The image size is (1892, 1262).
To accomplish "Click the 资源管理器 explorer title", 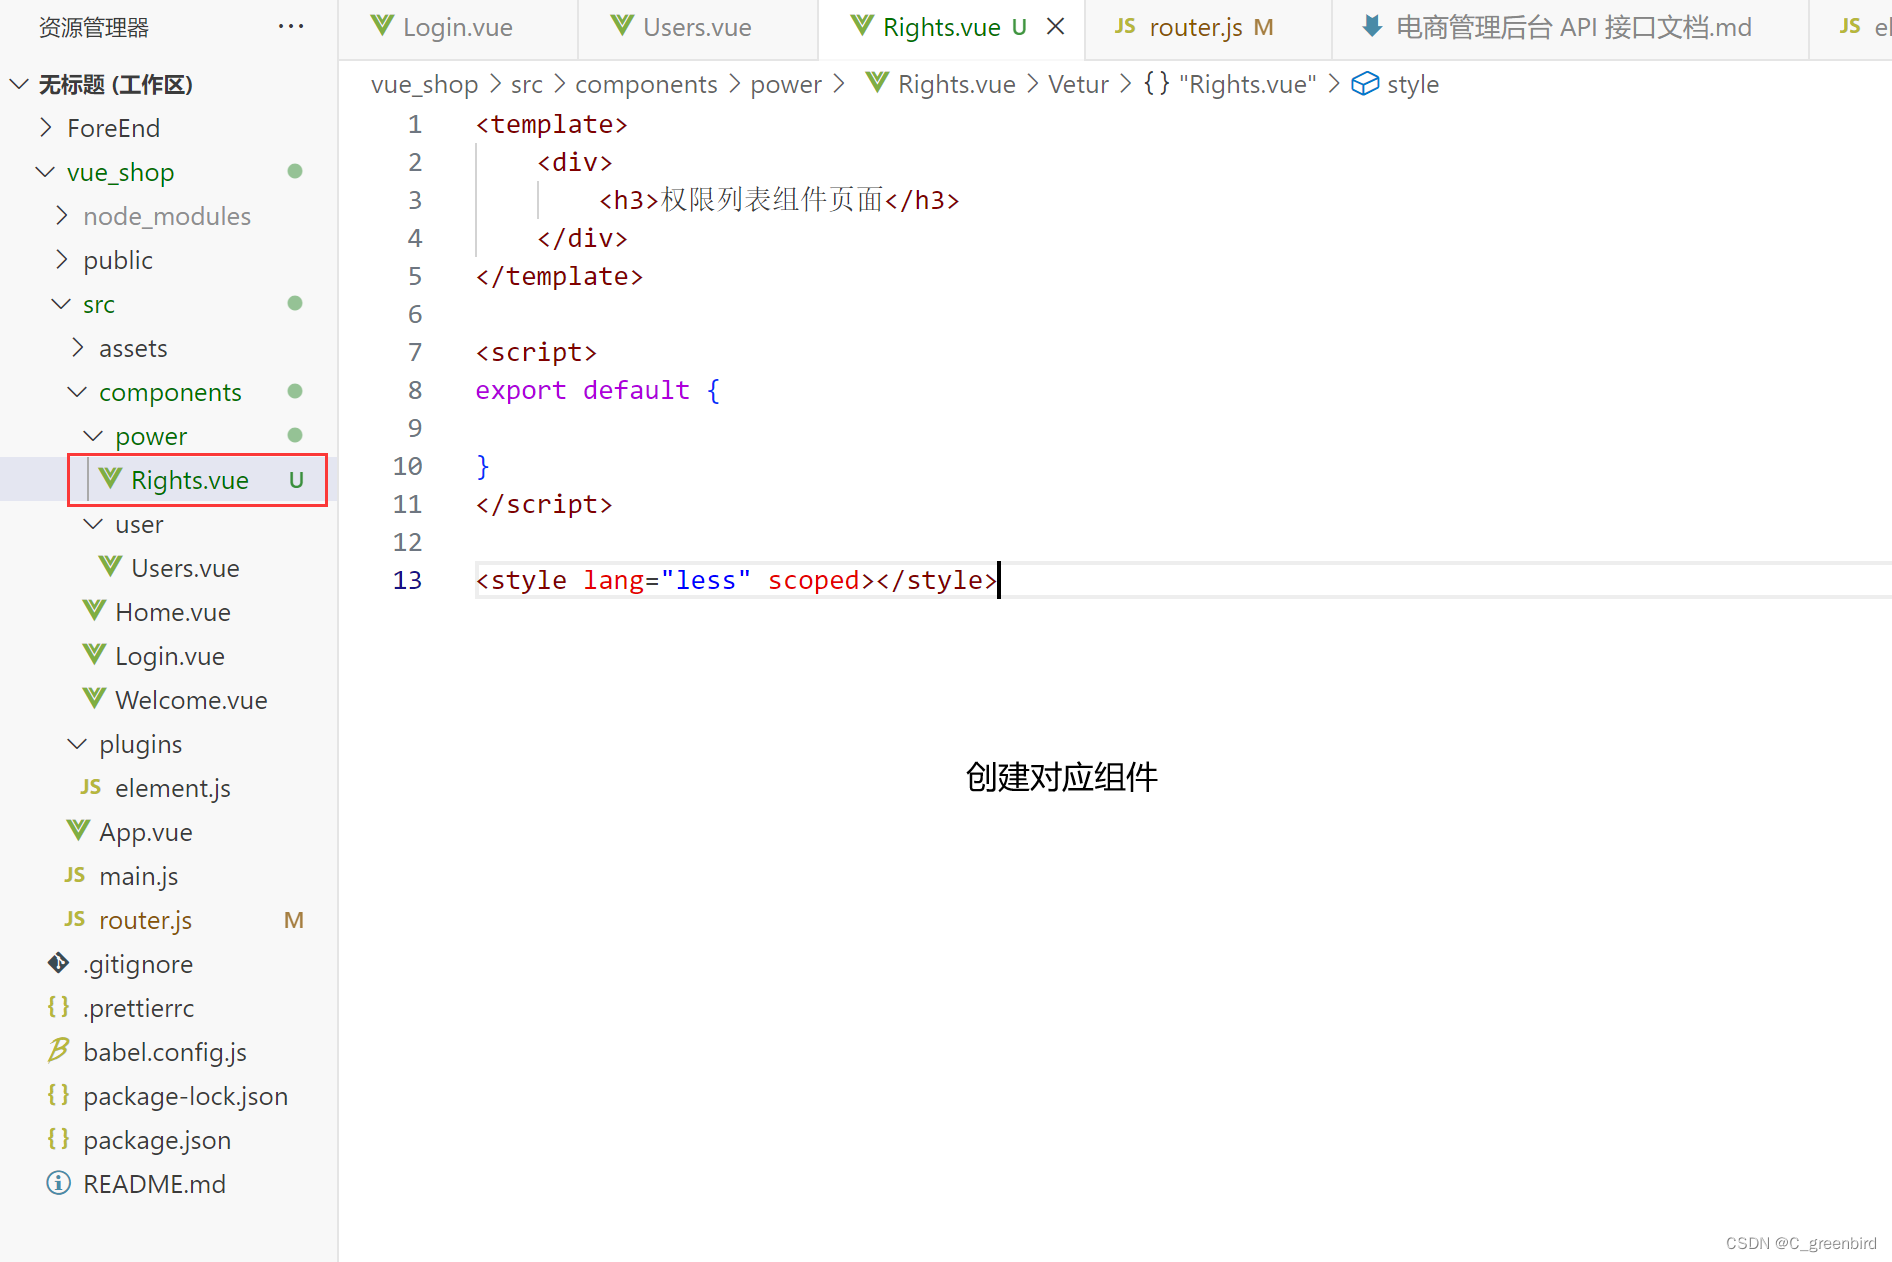I will 94,28.
